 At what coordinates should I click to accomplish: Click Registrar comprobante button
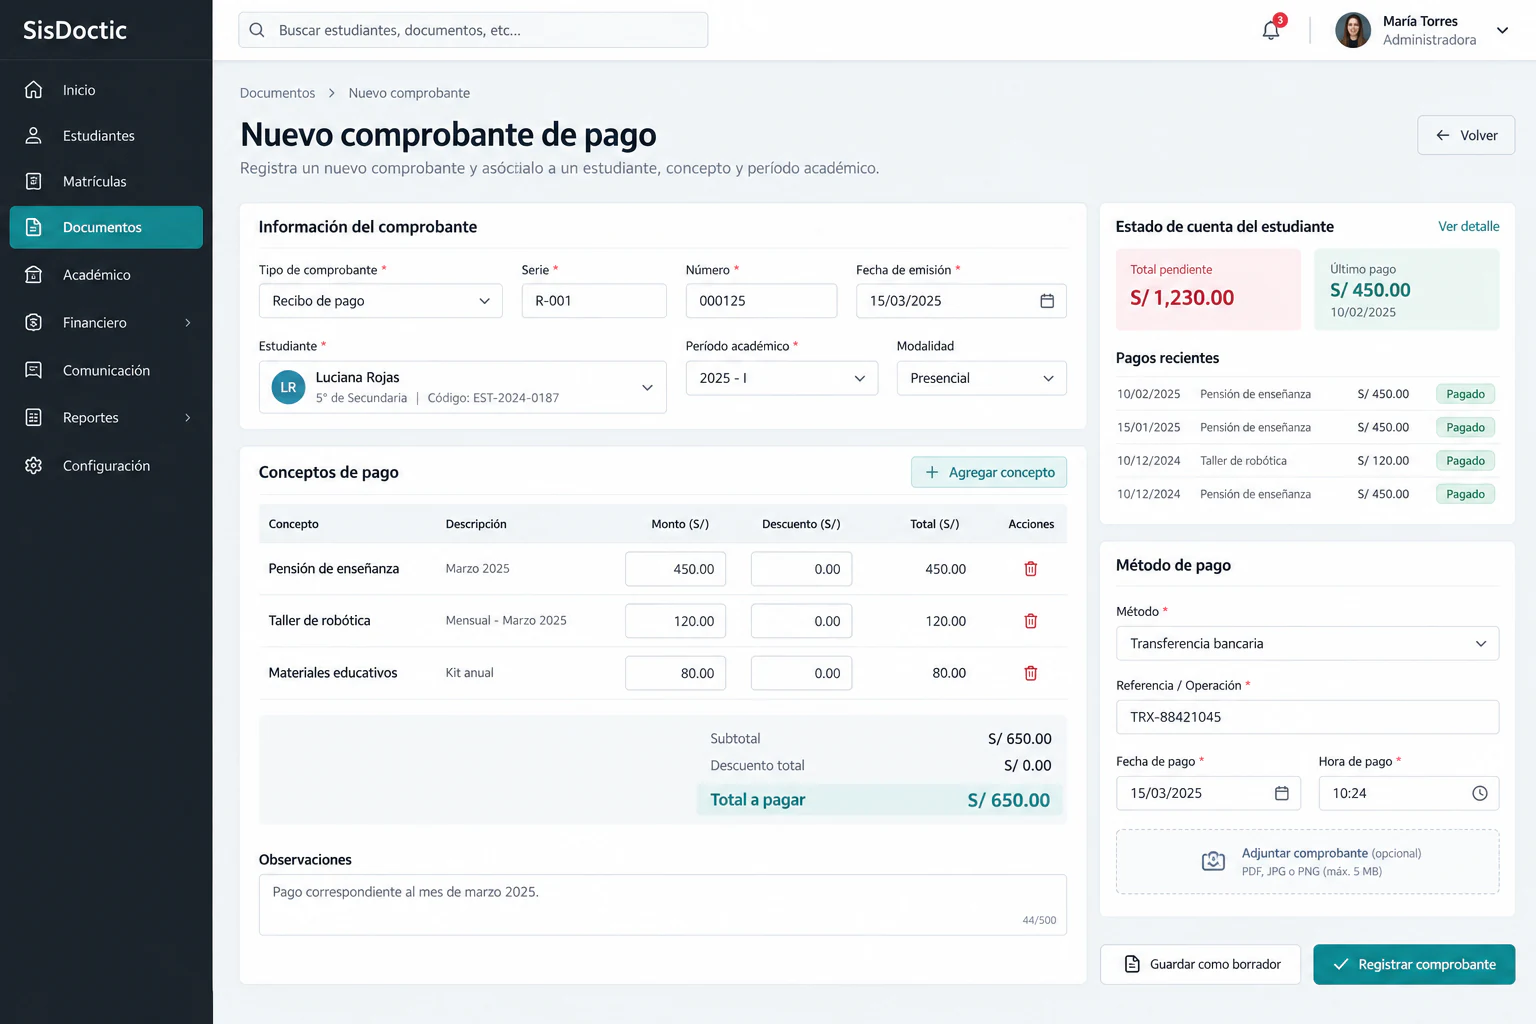coord(1414,964)
